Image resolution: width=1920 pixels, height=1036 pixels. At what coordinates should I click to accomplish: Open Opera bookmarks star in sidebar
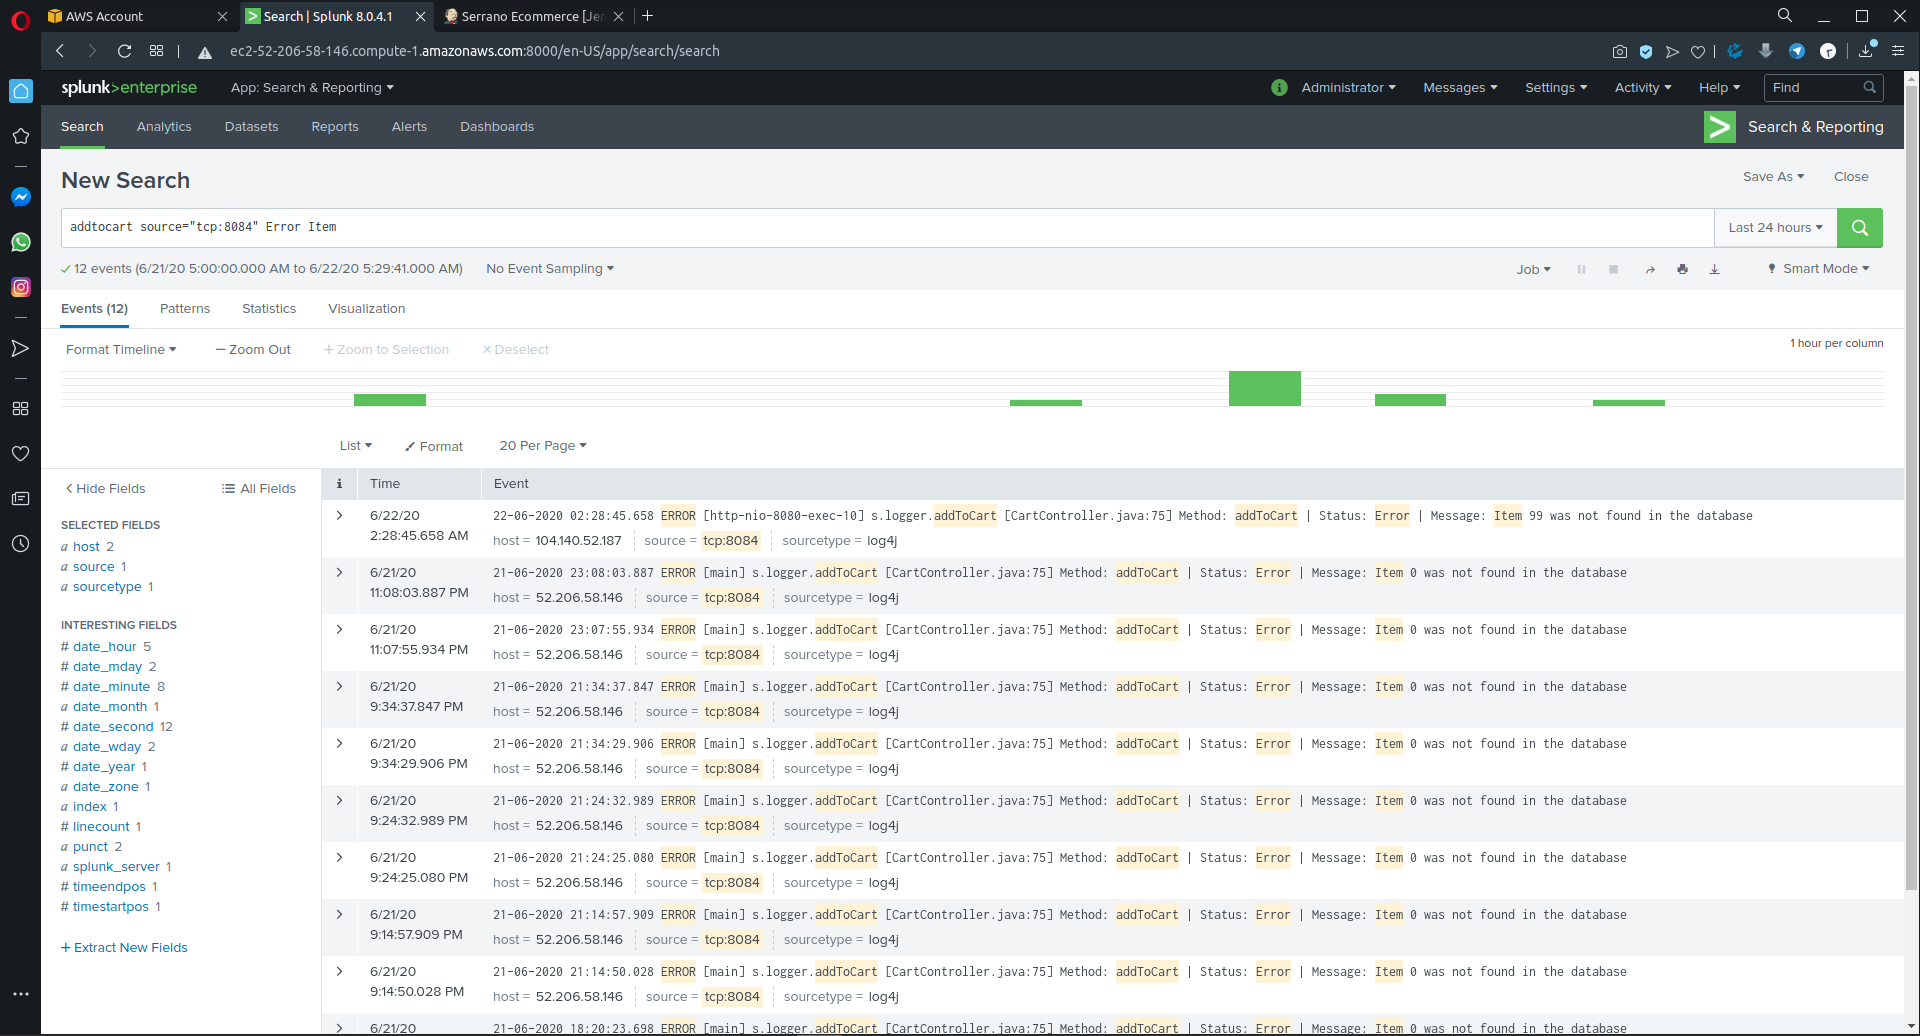point(20,136)
